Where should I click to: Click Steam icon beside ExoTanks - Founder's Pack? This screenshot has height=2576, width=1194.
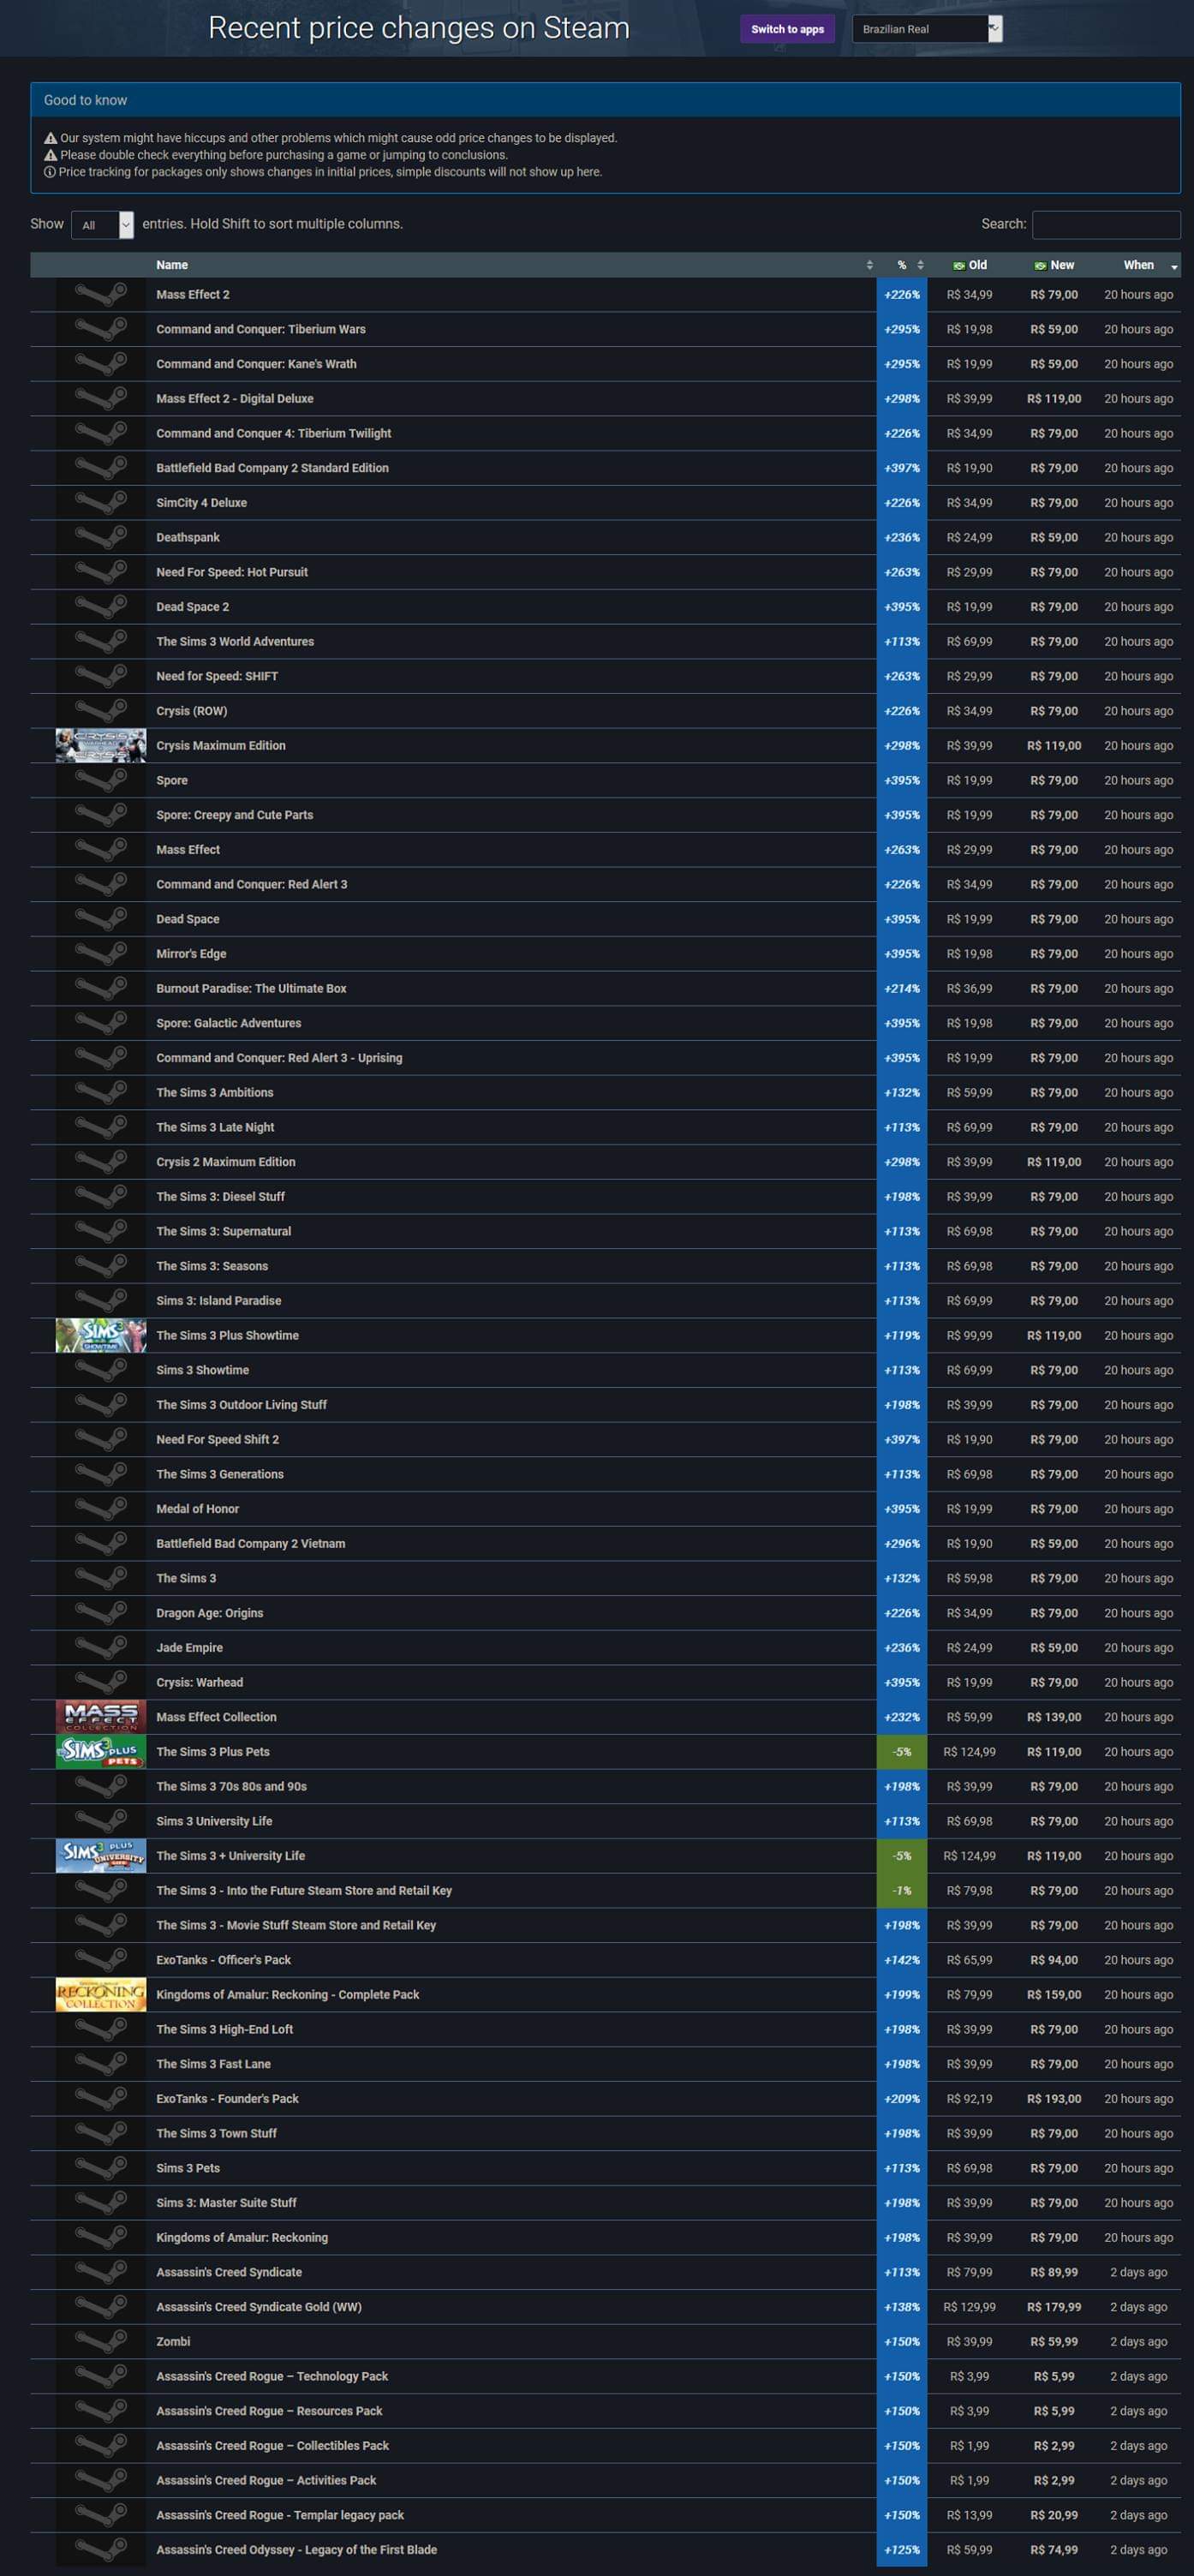click(x=101, y=2099)
